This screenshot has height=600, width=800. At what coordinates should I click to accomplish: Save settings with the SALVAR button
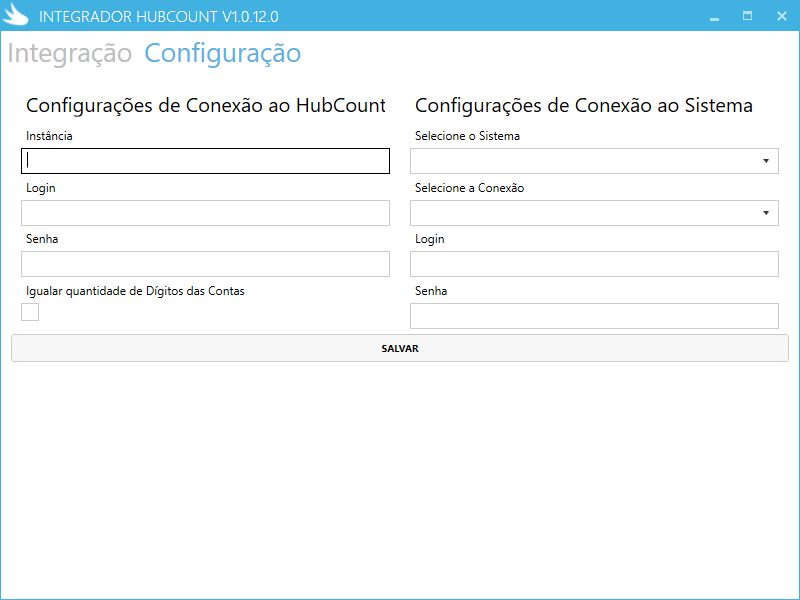pyautogui.click(x=400, y=348)
